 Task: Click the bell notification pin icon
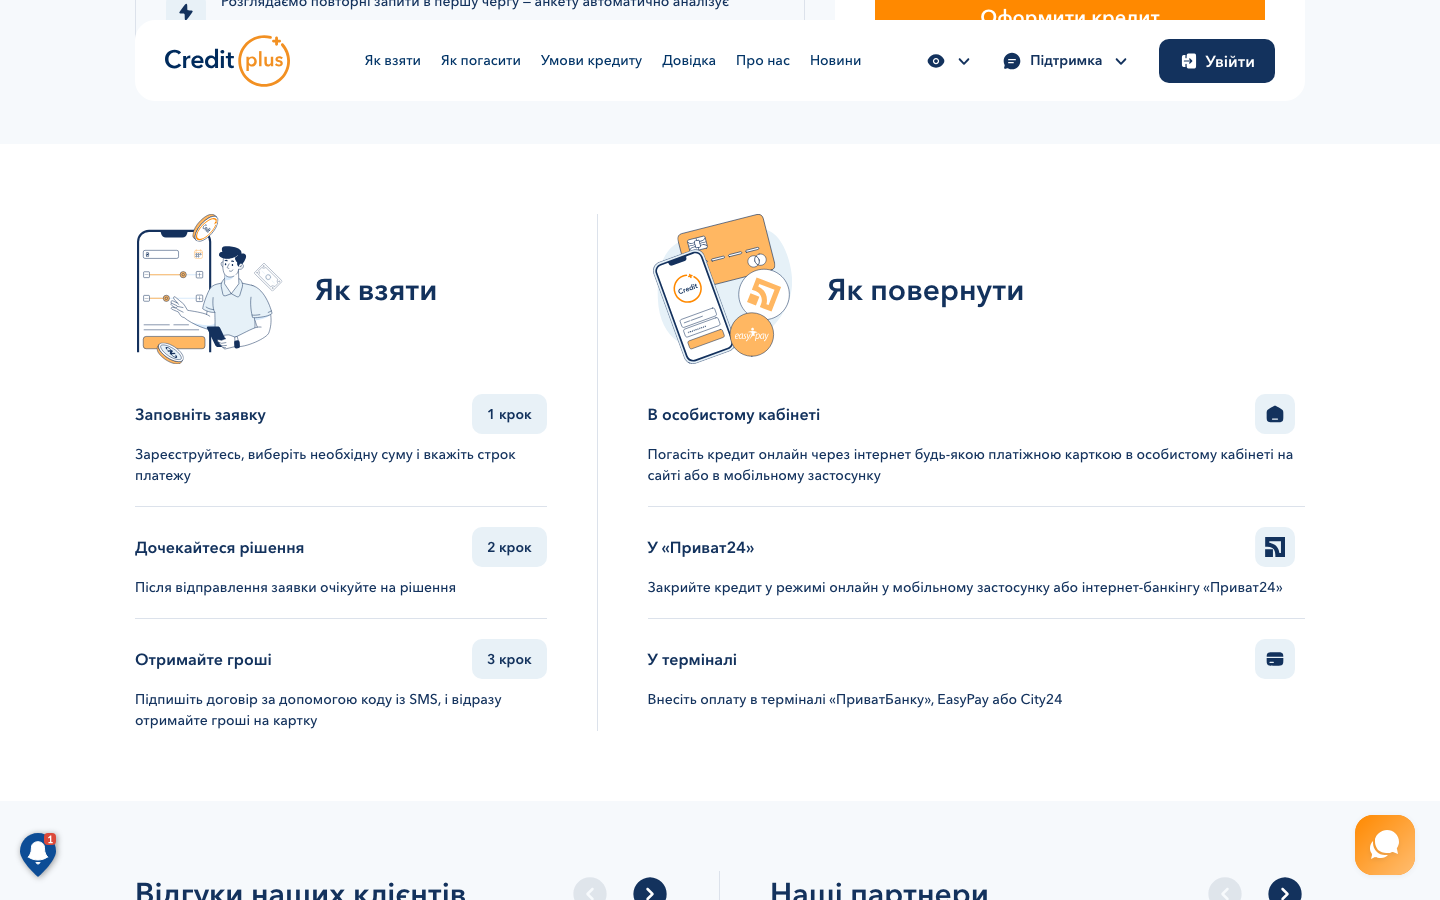[38, 855]
